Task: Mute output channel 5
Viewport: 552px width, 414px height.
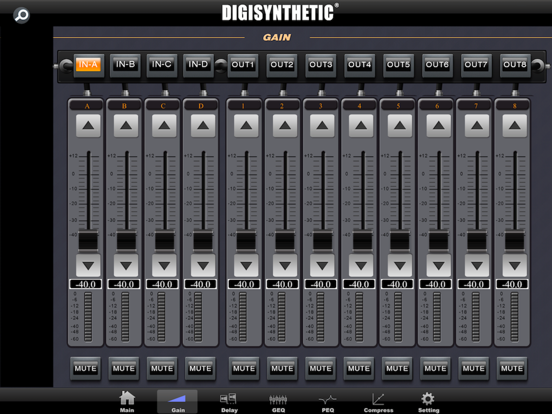Action: coord(397,369)
